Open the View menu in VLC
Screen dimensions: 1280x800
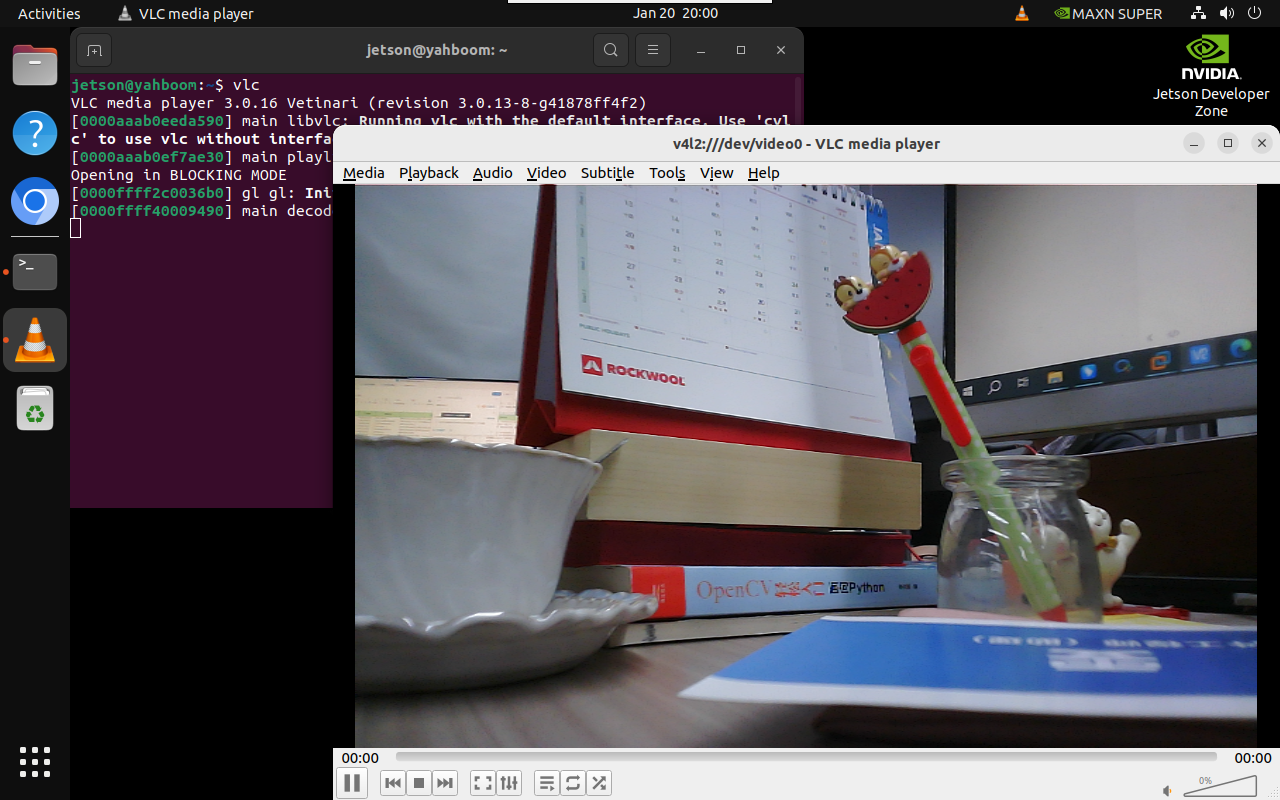(x=717, y=173)
